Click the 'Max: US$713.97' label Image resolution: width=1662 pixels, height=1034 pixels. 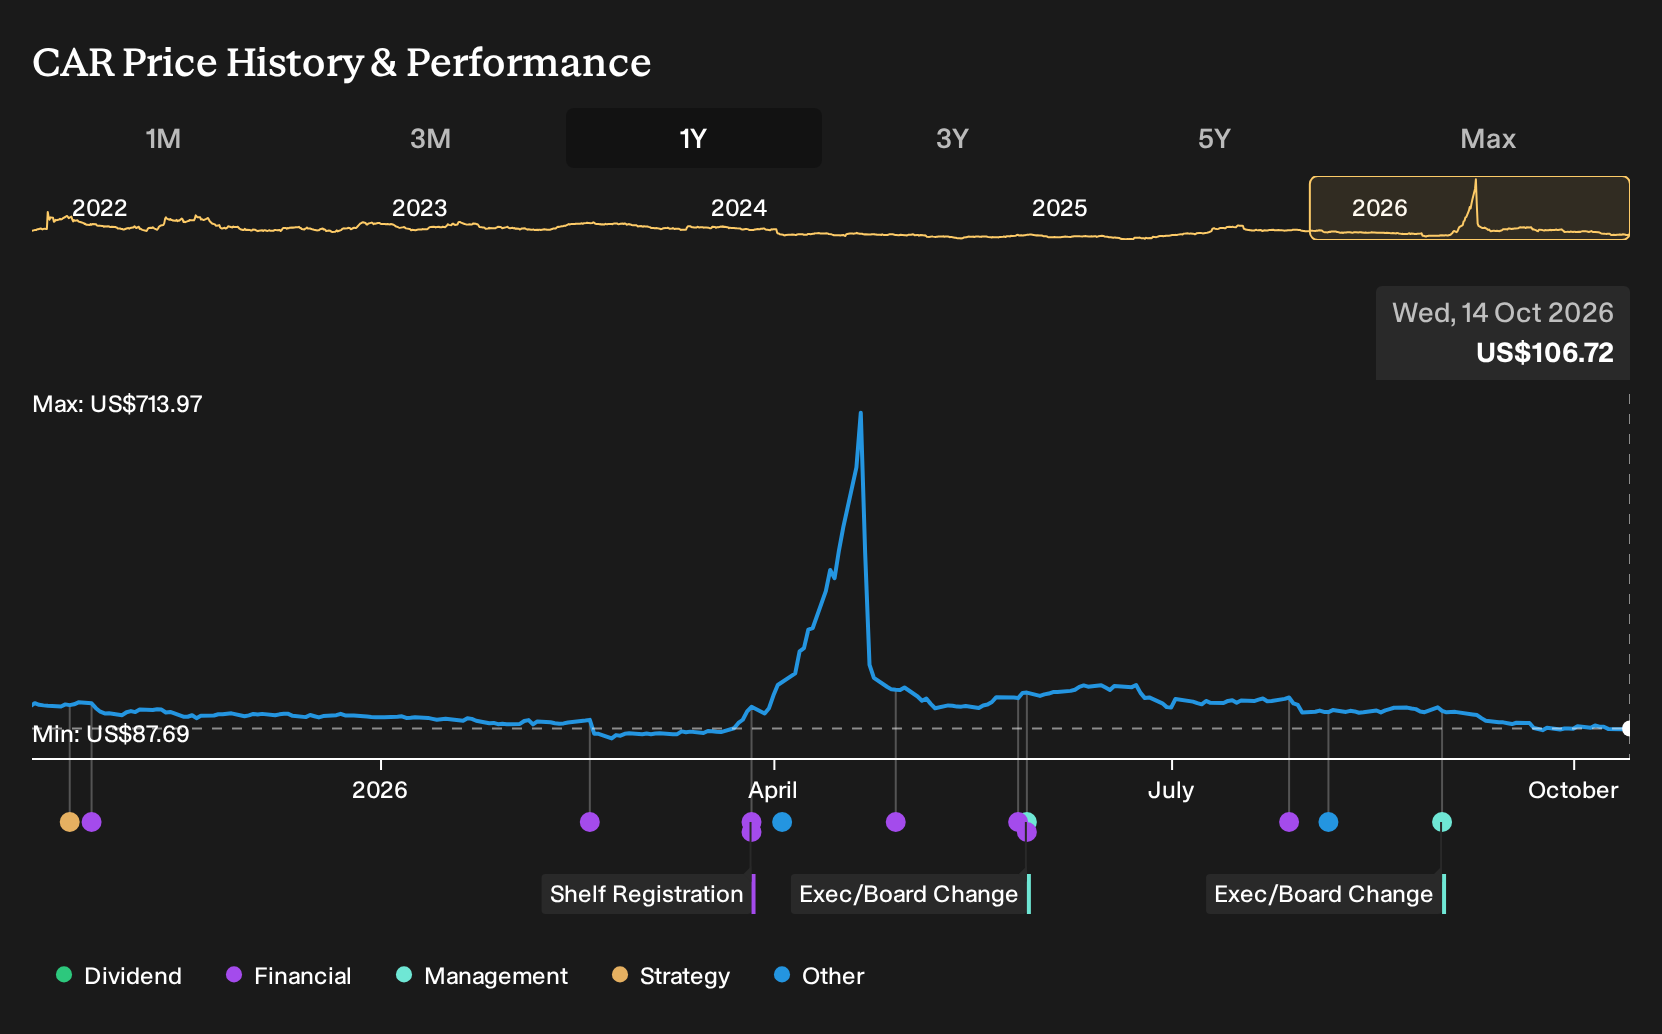click(117, 404)
